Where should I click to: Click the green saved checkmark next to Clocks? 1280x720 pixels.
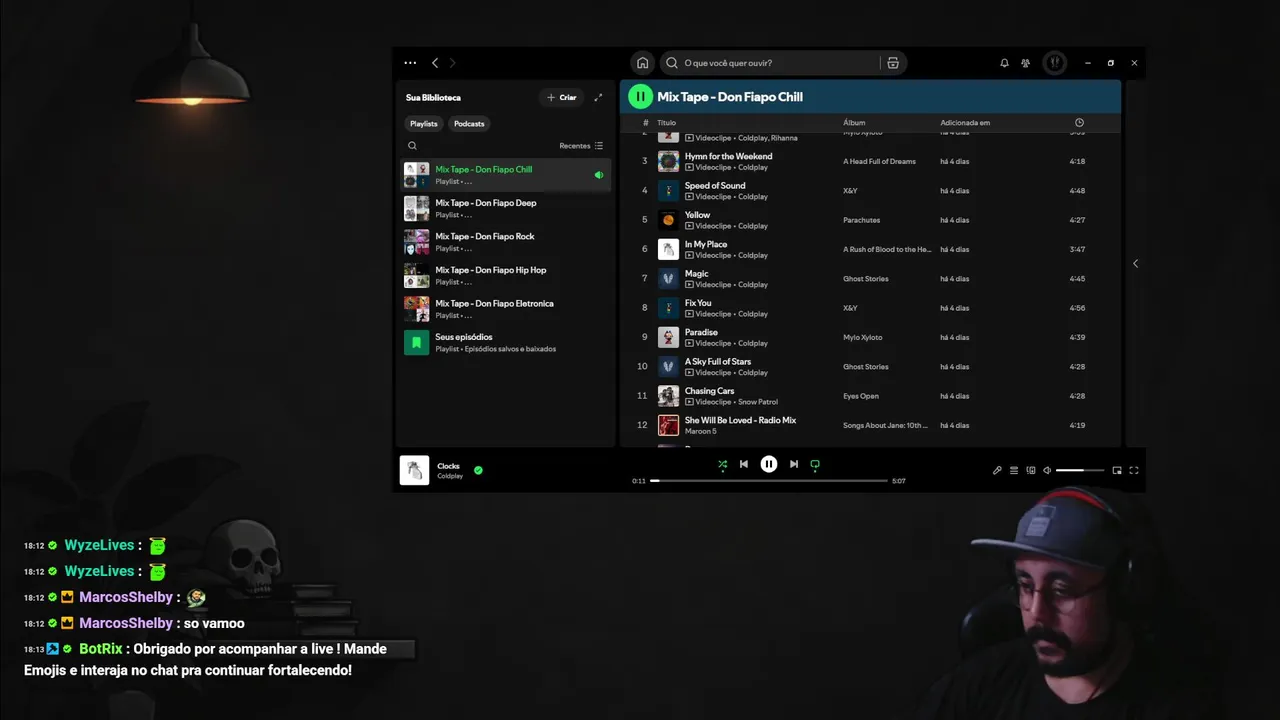click(478, 470)
